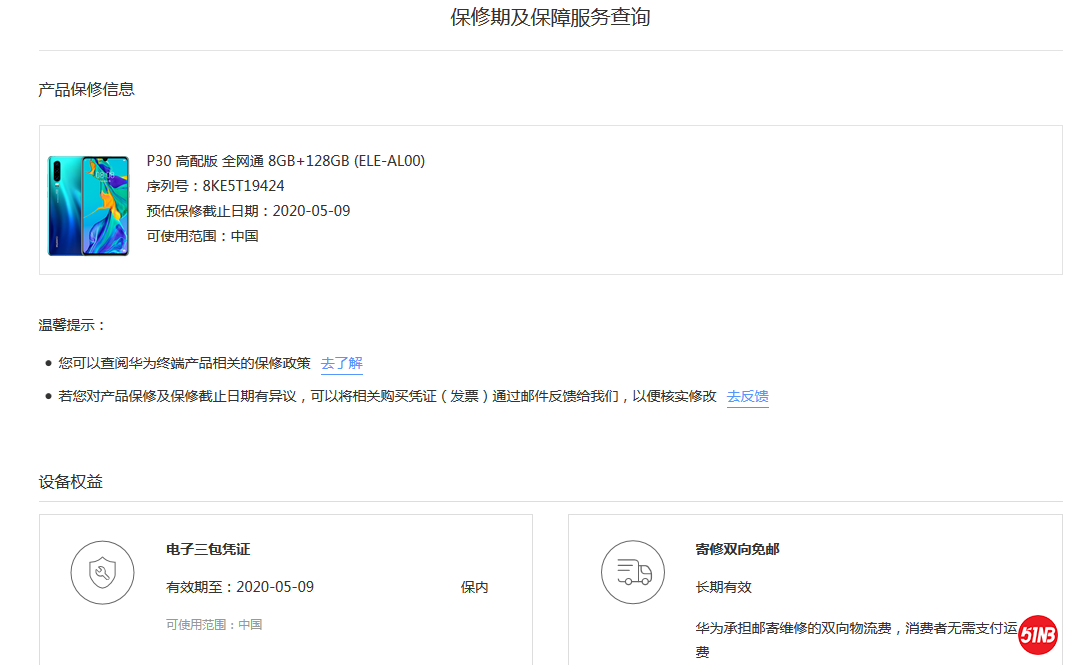The image size is (1068, 665).
Task: Click the shield wrench icon for 电子三包凭证
Action: pos(102,573)
